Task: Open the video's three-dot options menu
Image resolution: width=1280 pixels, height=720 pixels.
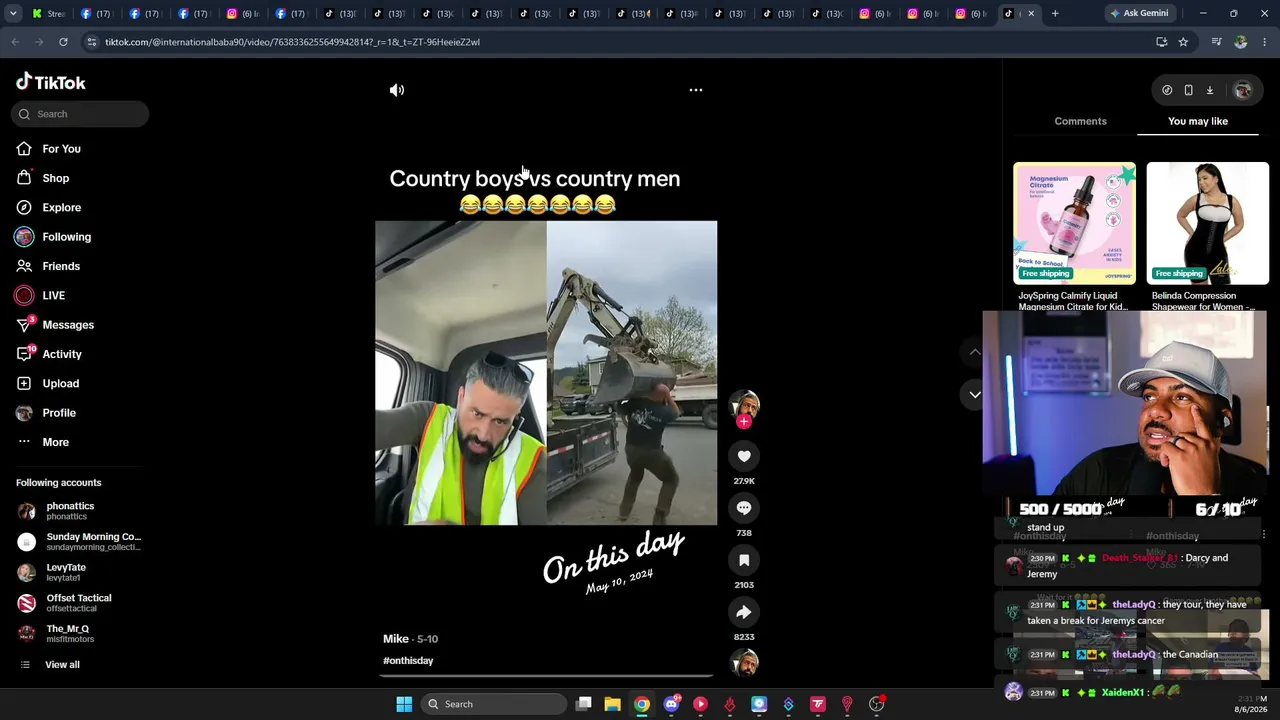Action: 696,90
